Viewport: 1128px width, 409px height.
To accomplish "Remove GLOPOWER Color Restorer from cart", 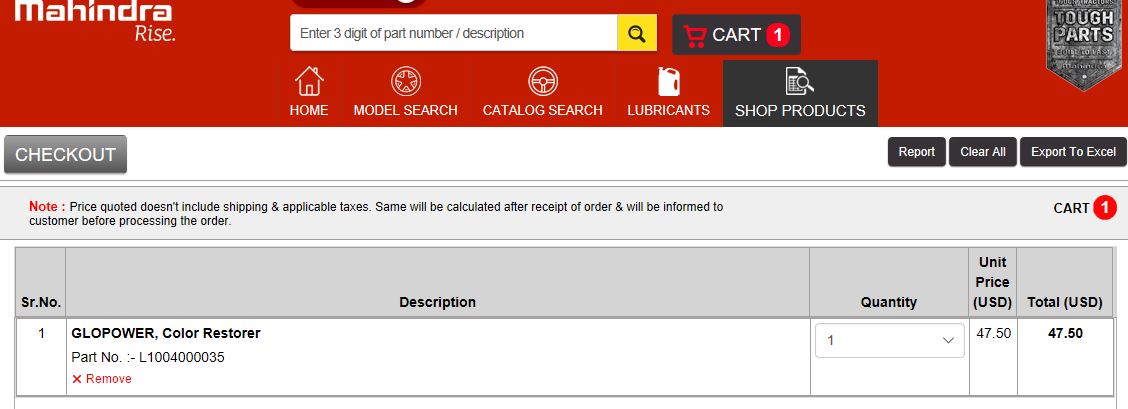I will (101, 379).
